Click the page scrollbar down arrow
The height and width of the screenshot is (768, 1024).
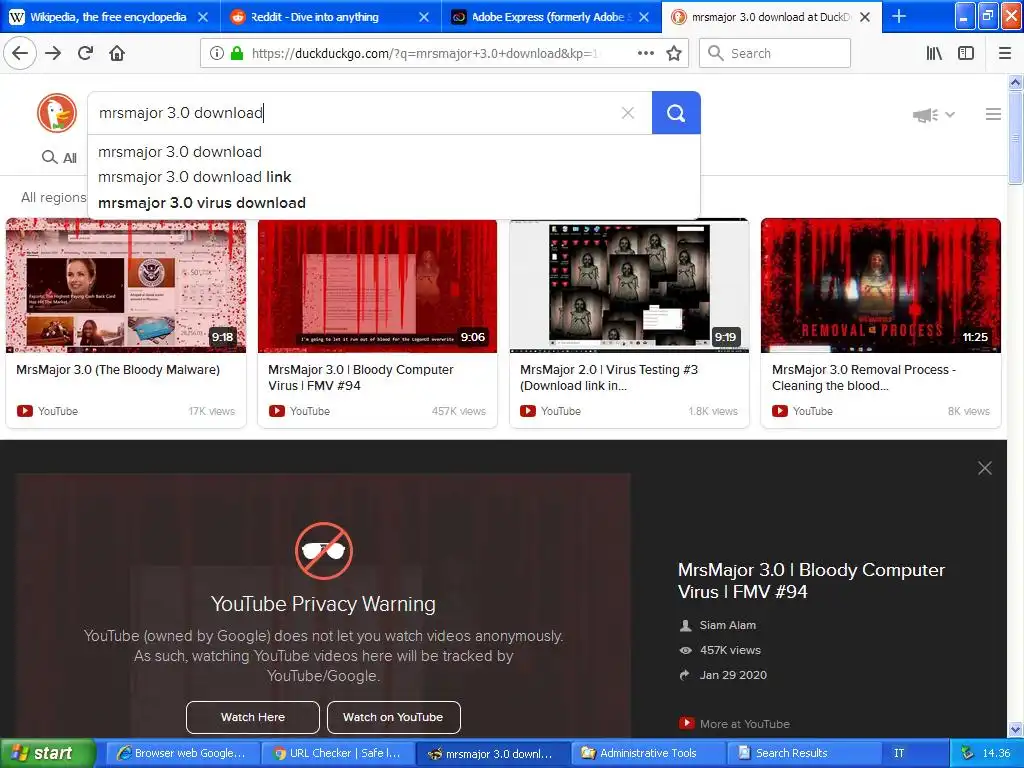coord(1015,729)
